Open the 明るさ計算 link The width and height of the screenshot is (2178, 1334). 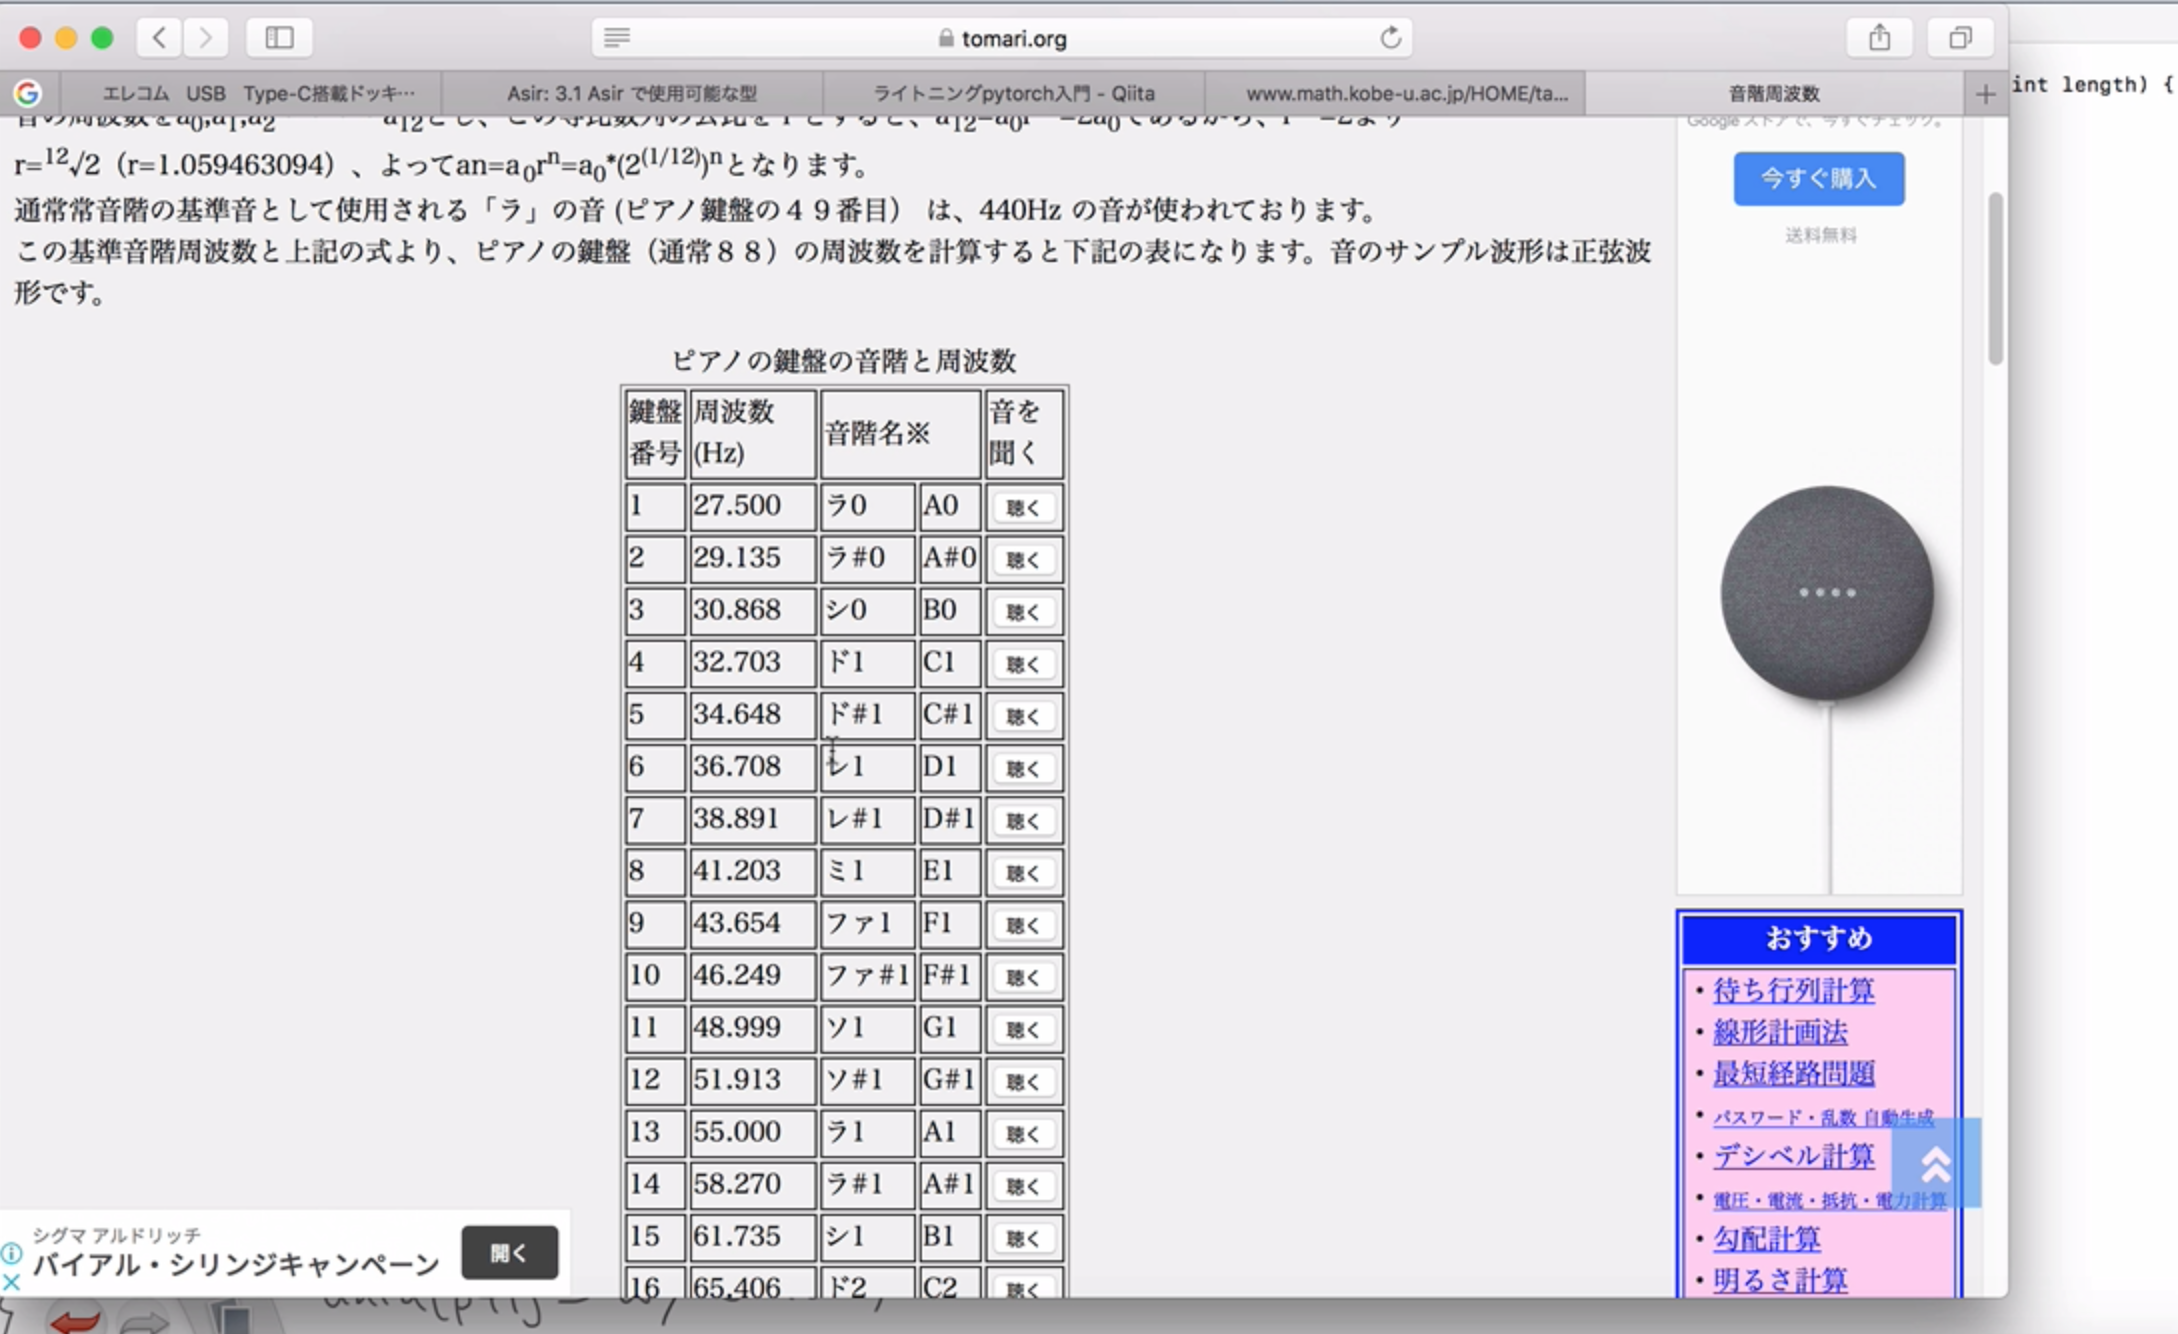1780,1280
